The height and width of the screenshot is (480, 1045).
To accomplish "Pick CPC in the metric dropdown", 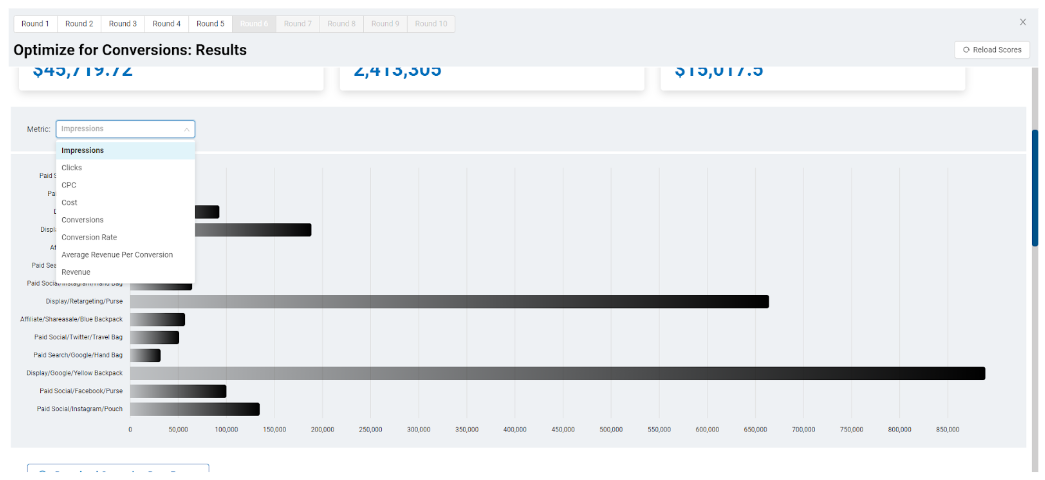I will point(69,185).
